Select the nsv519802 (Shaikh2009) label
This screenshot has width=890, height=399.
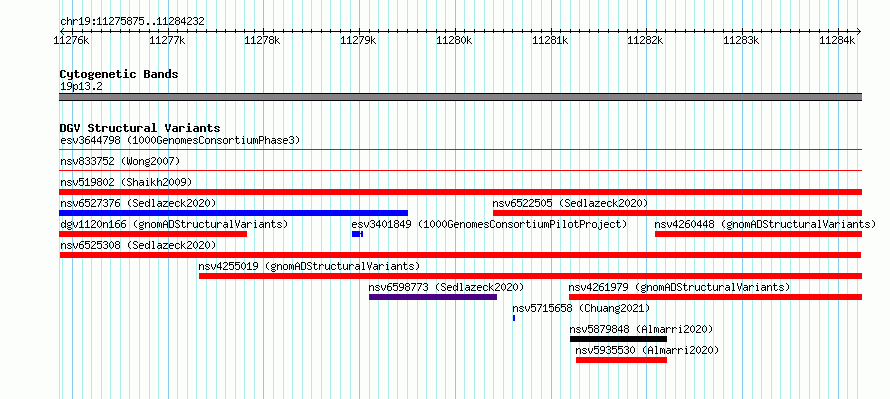[x=126, y=182]
